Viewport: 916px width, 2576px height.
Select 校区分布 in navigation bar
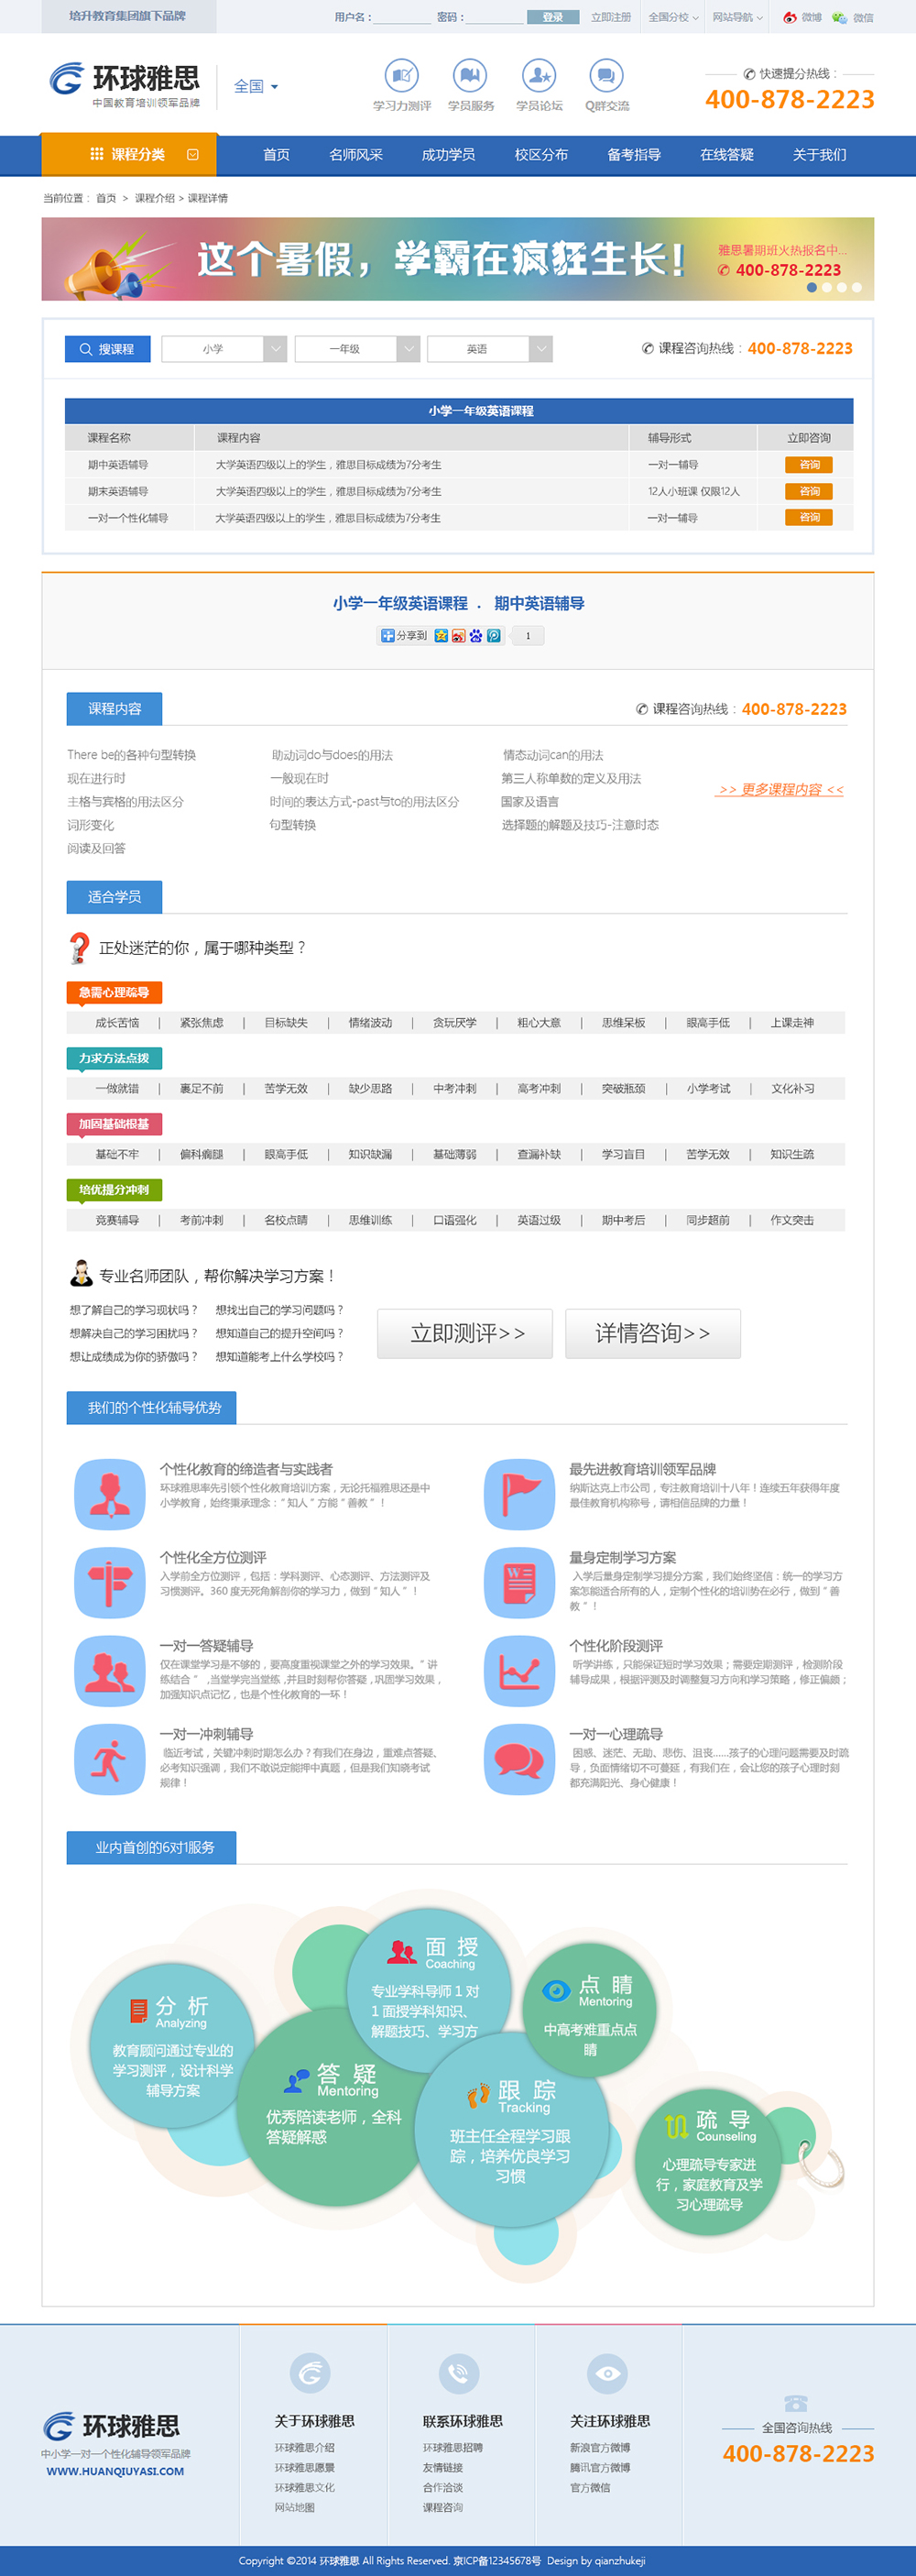click(x=541, y=155)
